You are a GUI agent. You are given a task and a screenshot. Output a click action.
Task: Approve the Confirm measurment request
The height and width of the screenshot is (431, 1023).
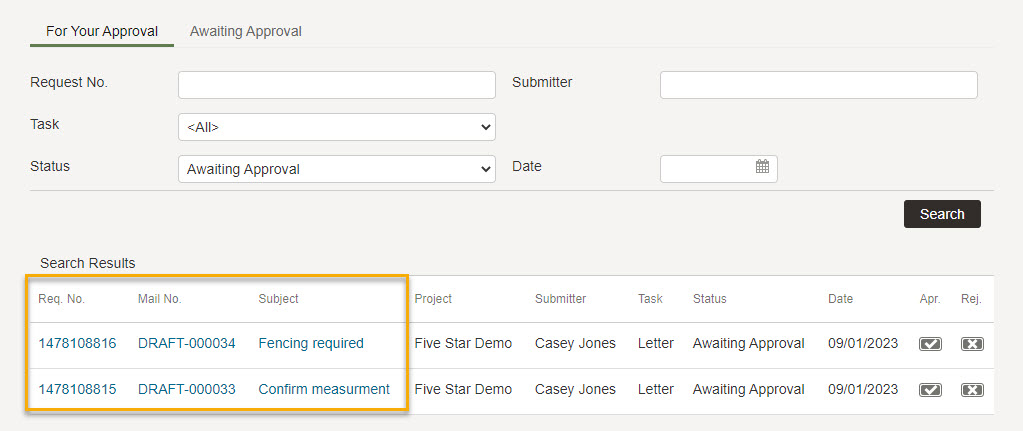point(930,390)
